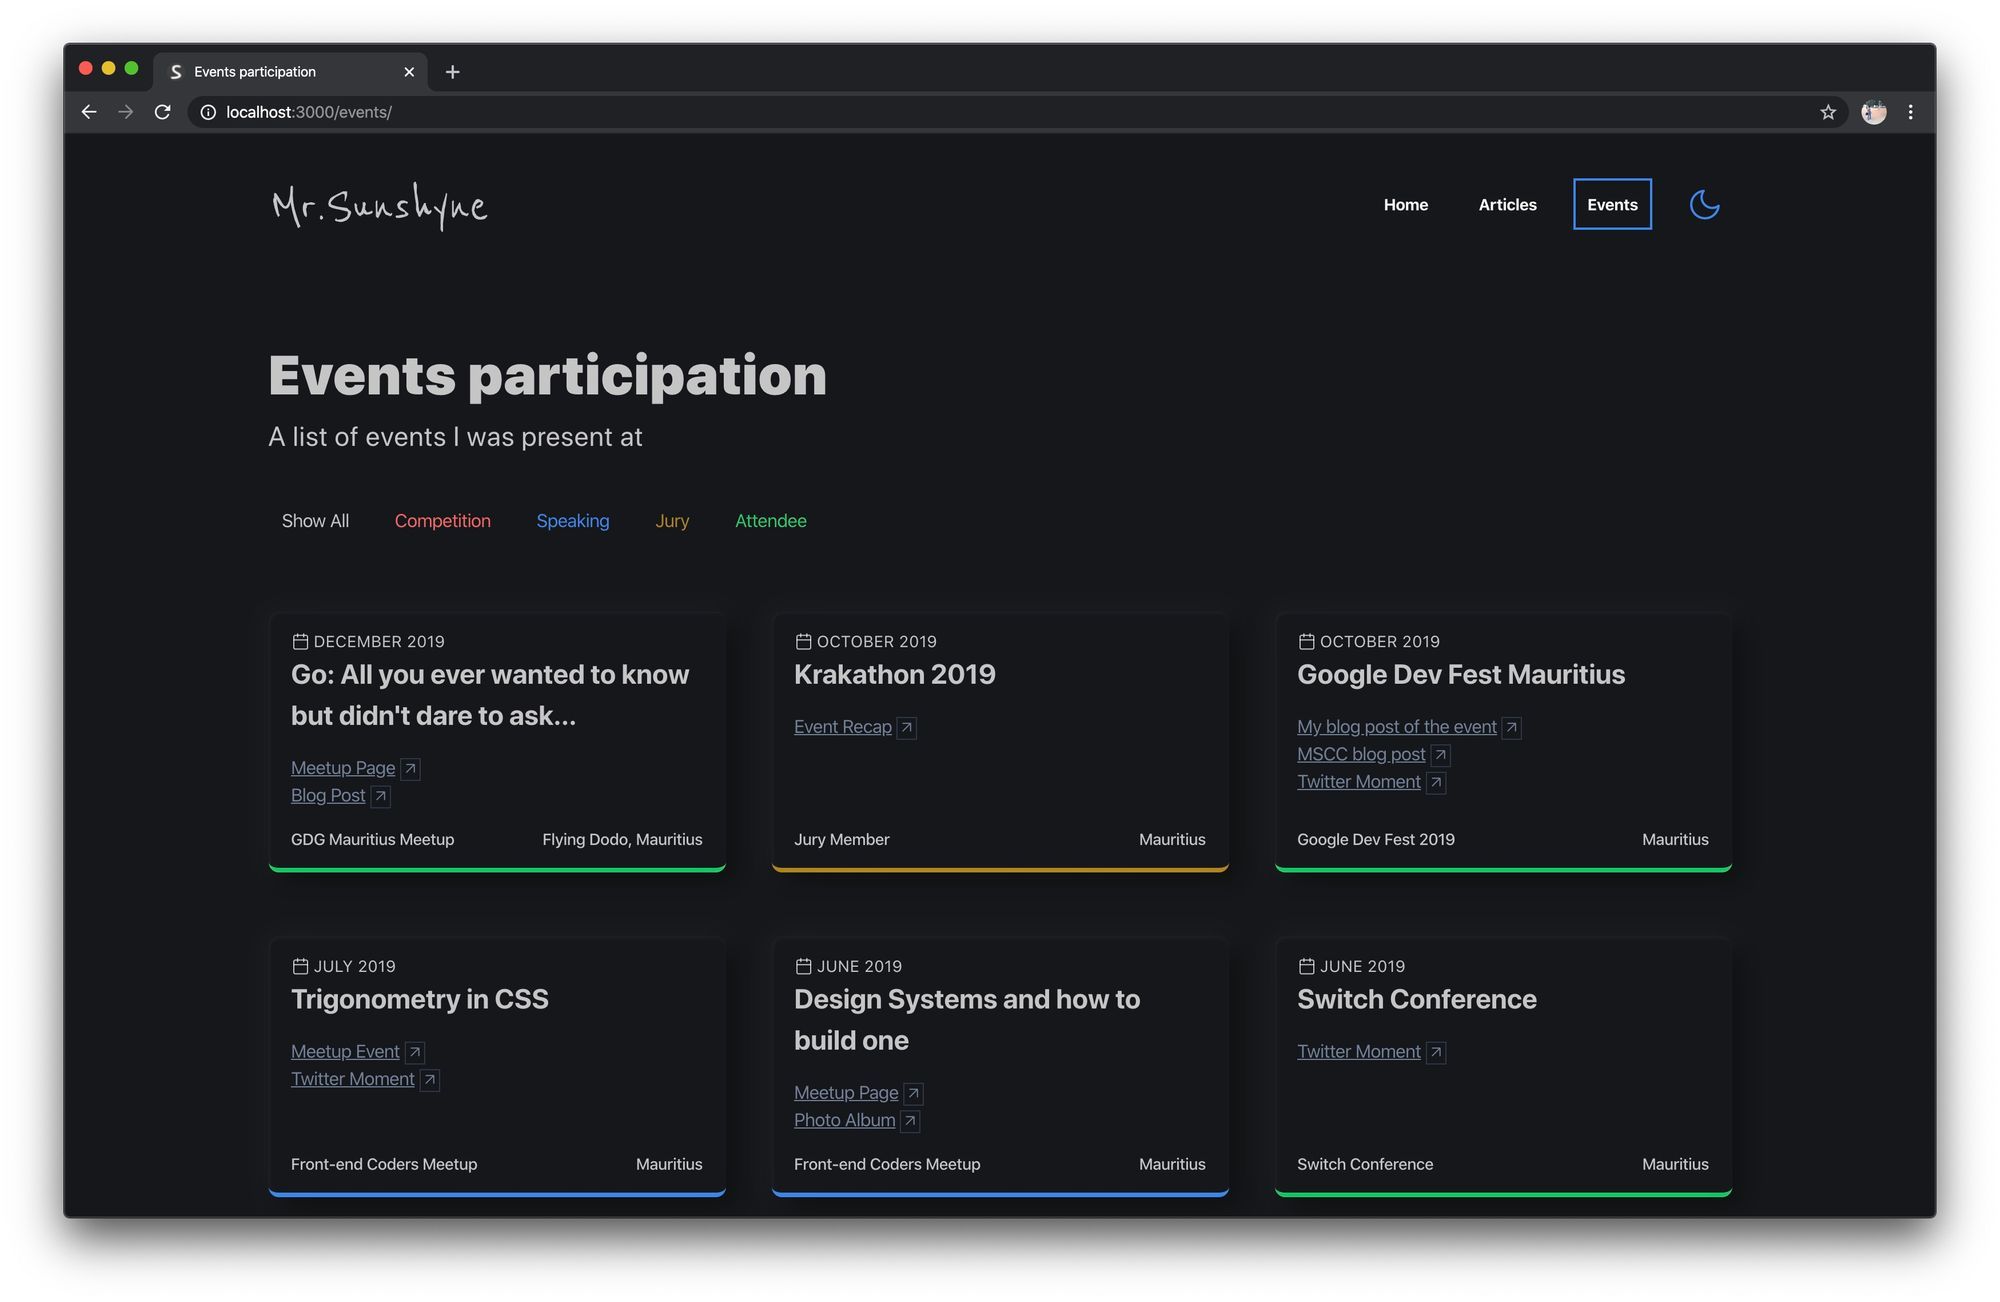Screen dimensions: 2000x1302
Task: Open the Krakathon Event Recap link
Action: [842, 727]
